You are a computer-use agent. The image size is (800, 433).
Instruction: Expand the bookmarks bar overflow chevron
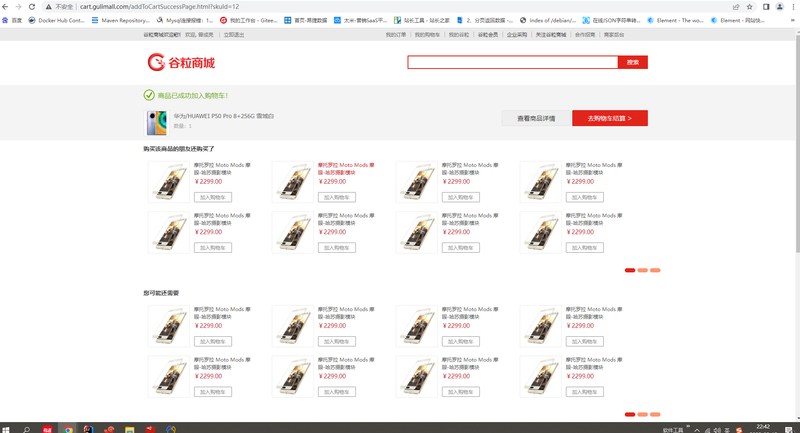[793, 20]
